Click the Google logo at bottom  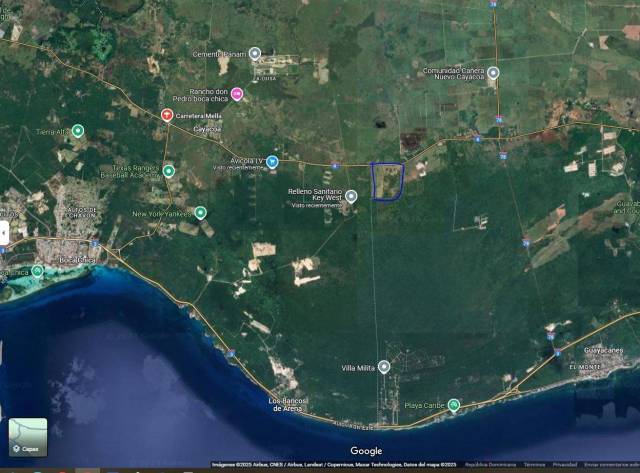(x=366, y=451)
